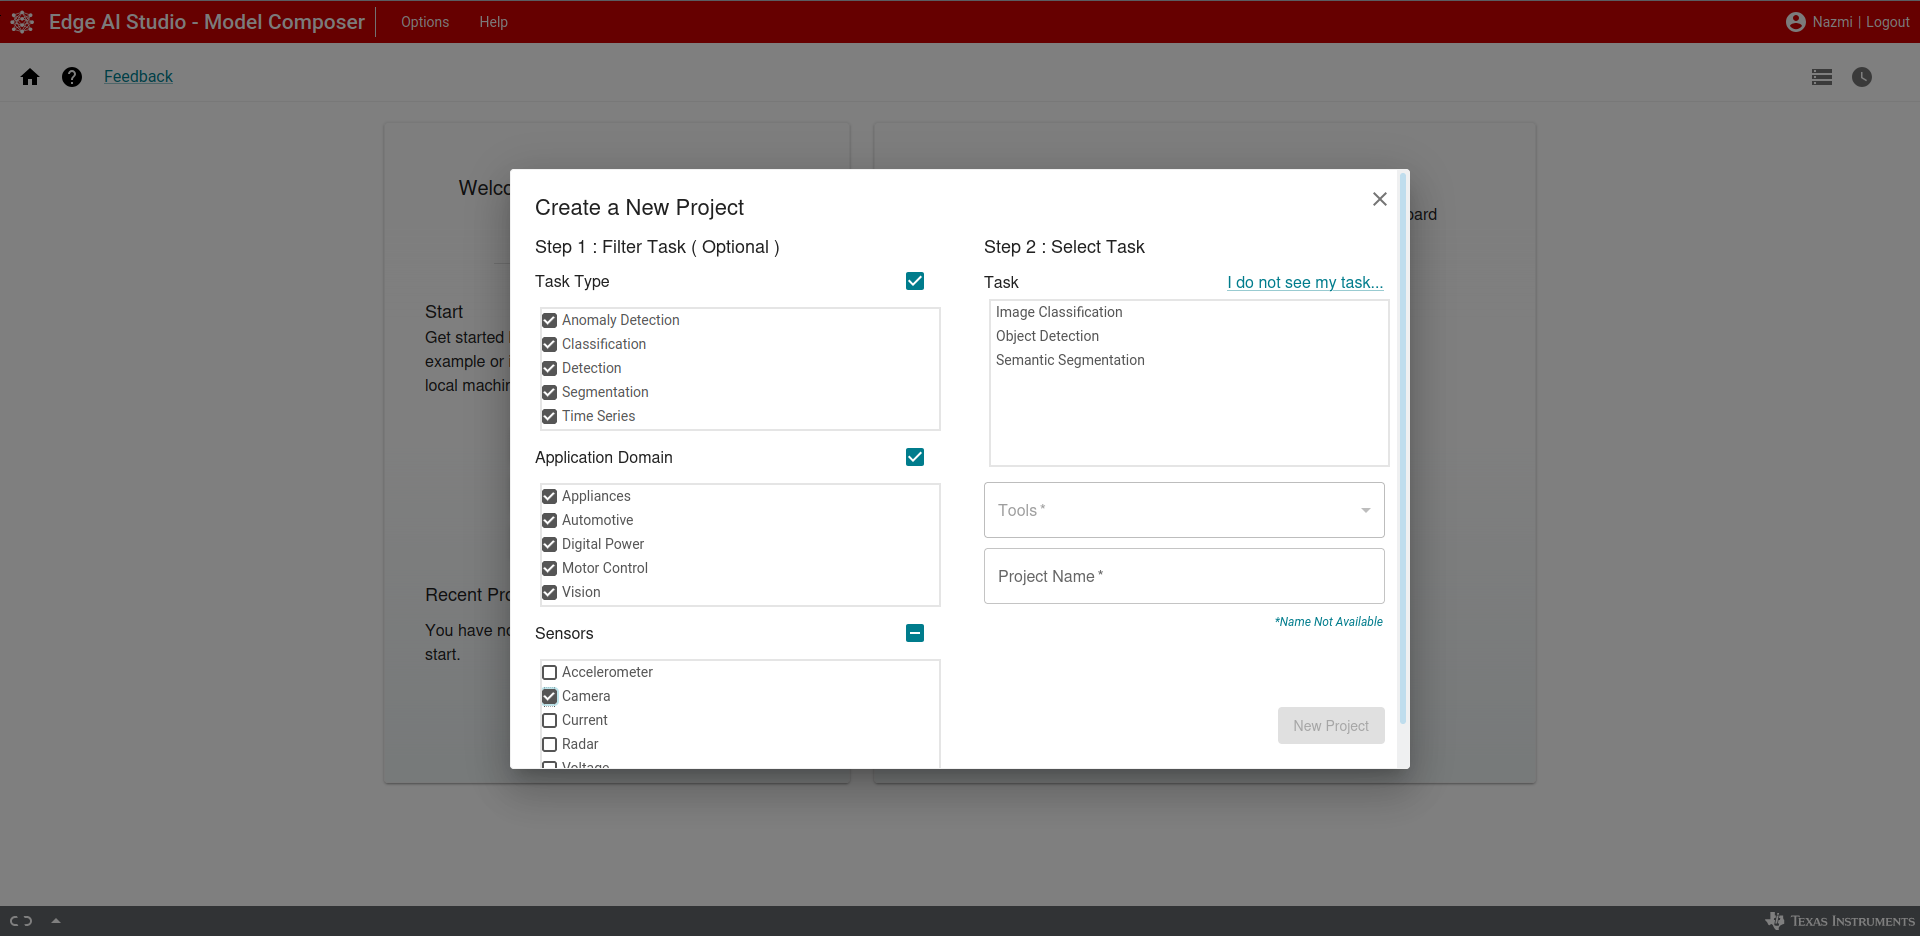Click the Edge AI Studio gear logo
The height and width of the screenshot is (936, 1920).
[22, 22]
